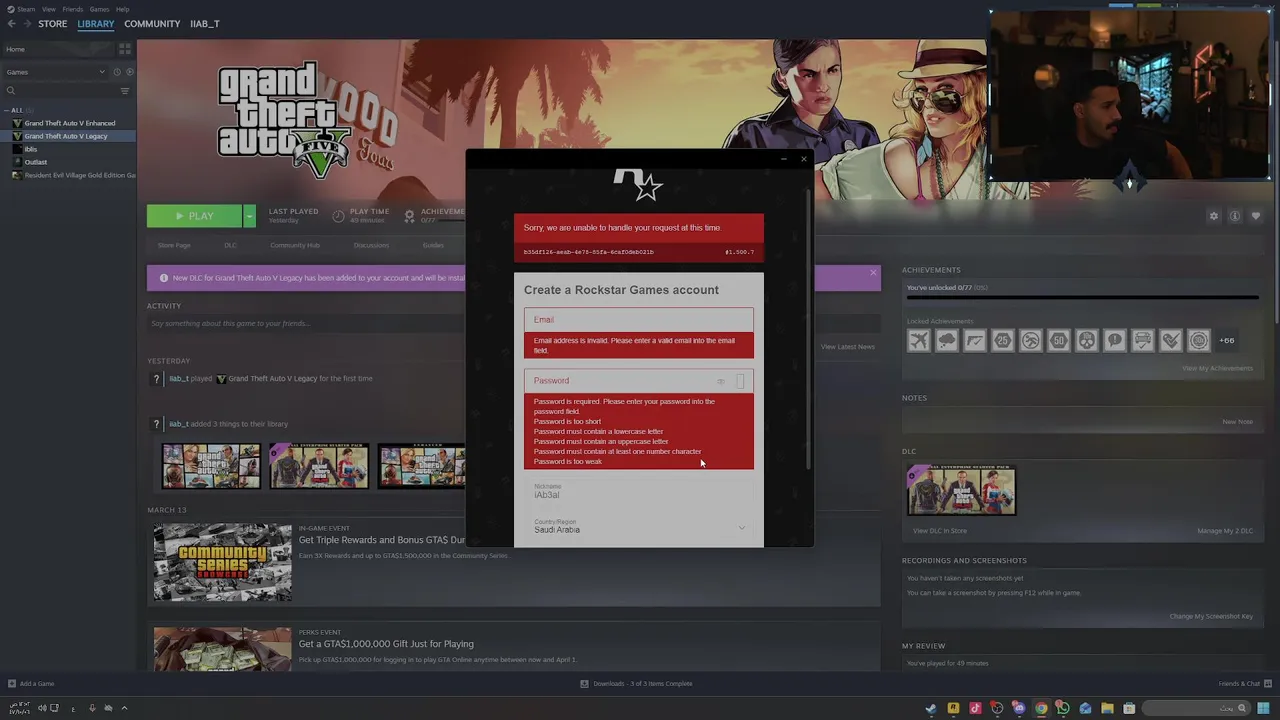Click the ready-to-play filter icon in sidebar
Screen dimensions: 1280x720
[x=129, y=72]
